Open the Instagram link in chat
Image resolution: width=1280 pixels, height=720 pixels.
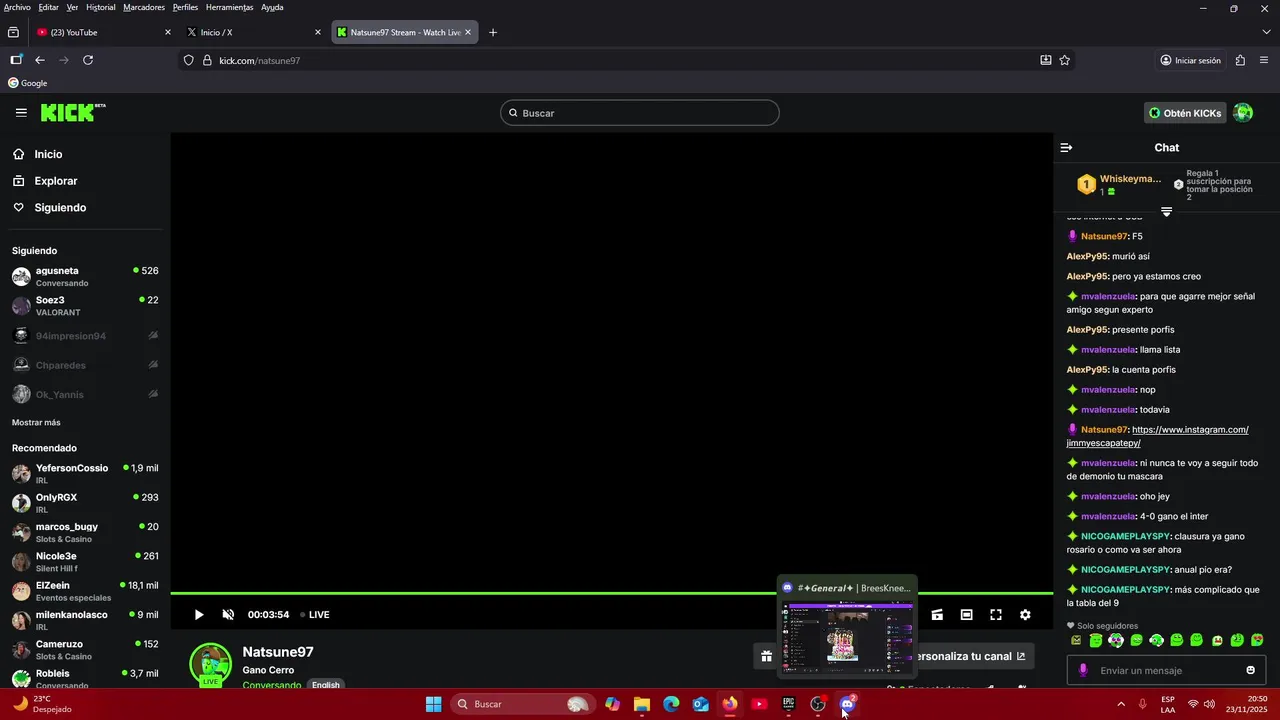(x=1157, y=436)
